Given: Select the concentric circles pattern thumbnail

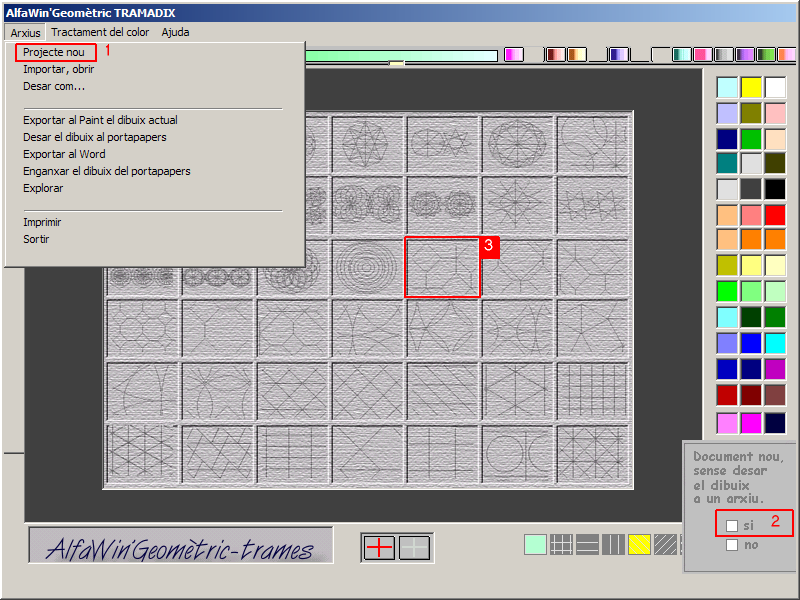Looking at the screenshot, I should 367,267.
